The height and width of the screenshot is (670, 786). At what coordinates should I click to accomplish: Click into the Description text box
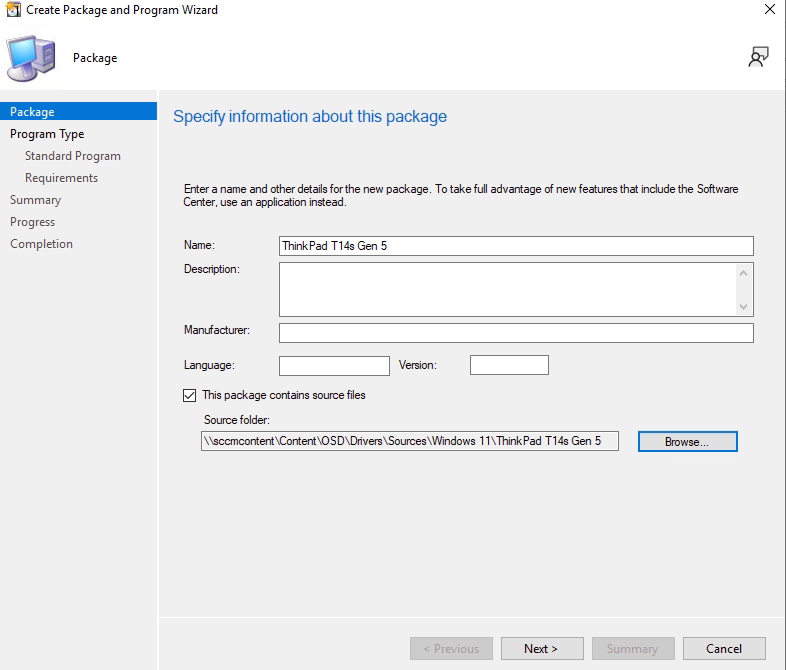508,290
